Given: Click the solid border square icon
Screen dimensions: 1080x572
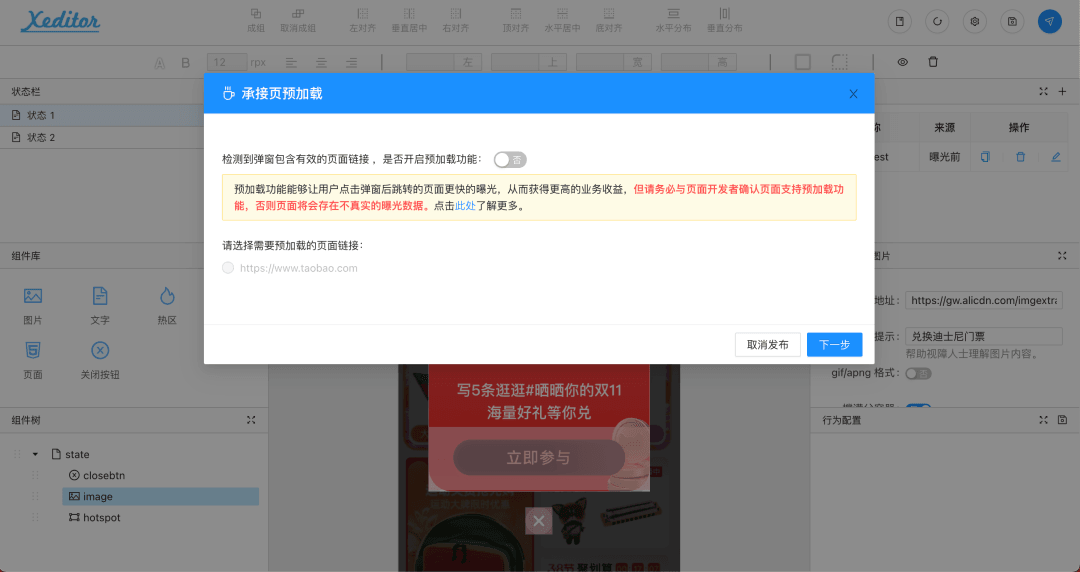Looking at the screenshot, I should coord(802,62).
